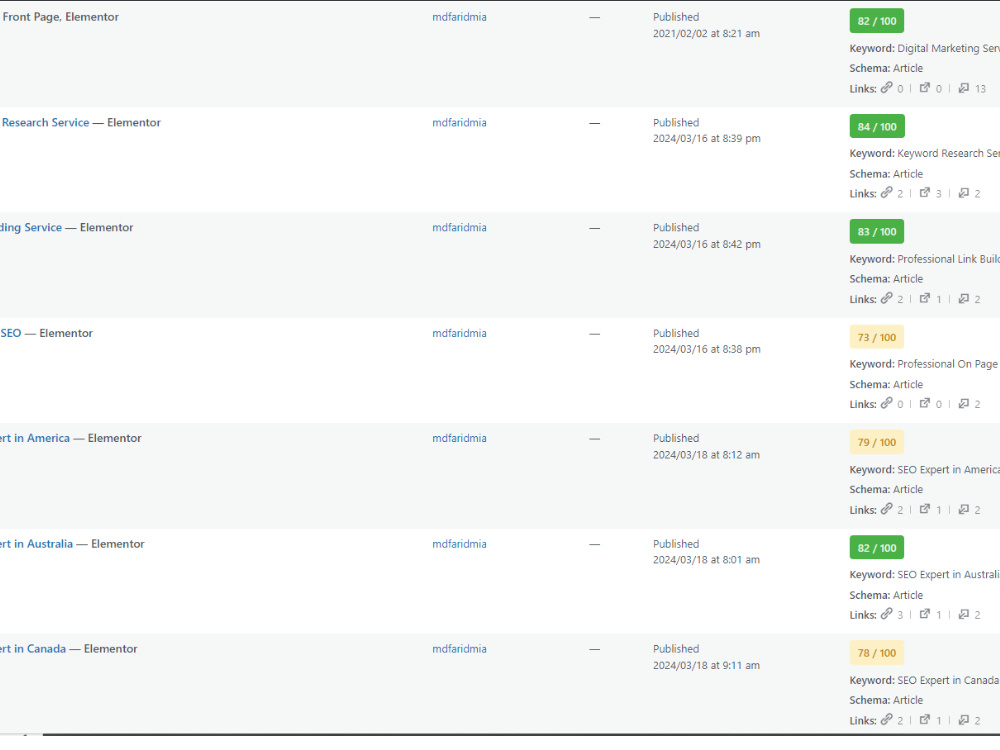Screen dimensions: 1000x750
Task: Click the 83 / 100 SEO score badge
Action: point(876,232)
